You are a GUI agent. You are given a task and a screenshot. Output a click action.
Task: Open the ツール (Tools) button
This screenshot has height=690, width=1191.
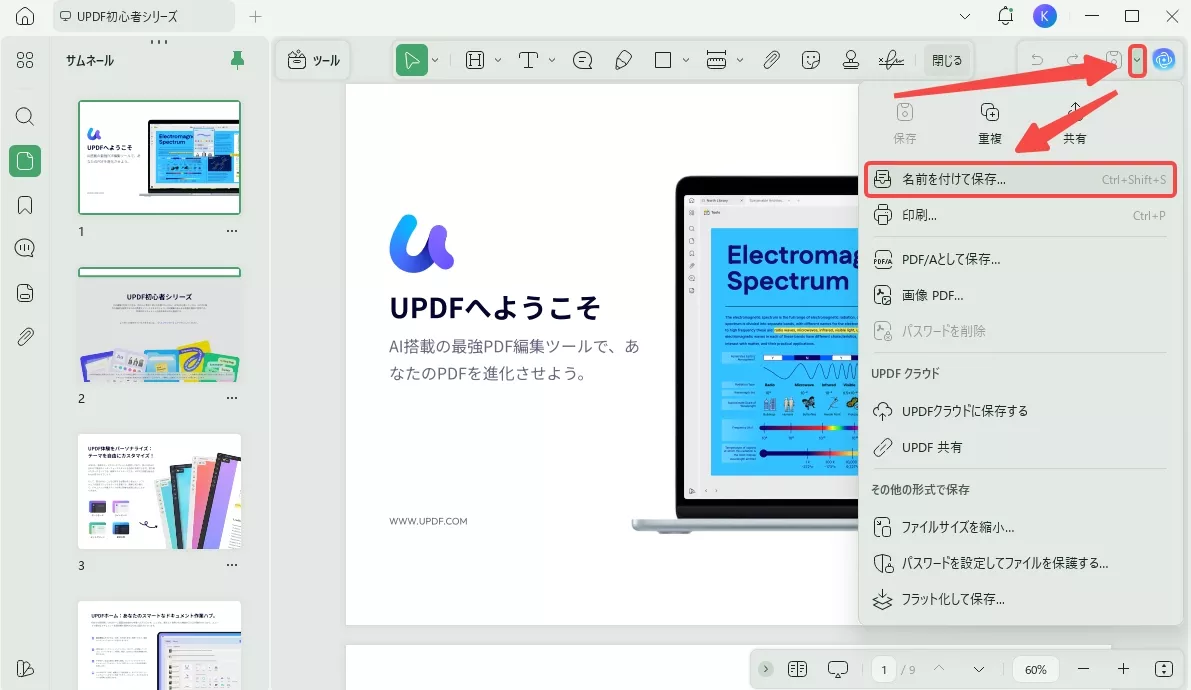click(314, 60)
